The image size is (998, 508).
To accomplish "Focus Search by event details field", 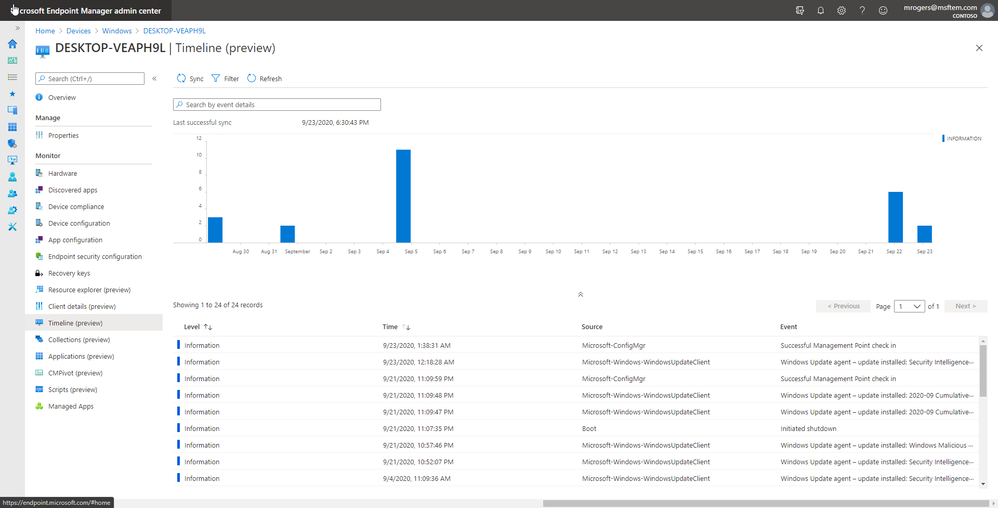I will 277,104.
